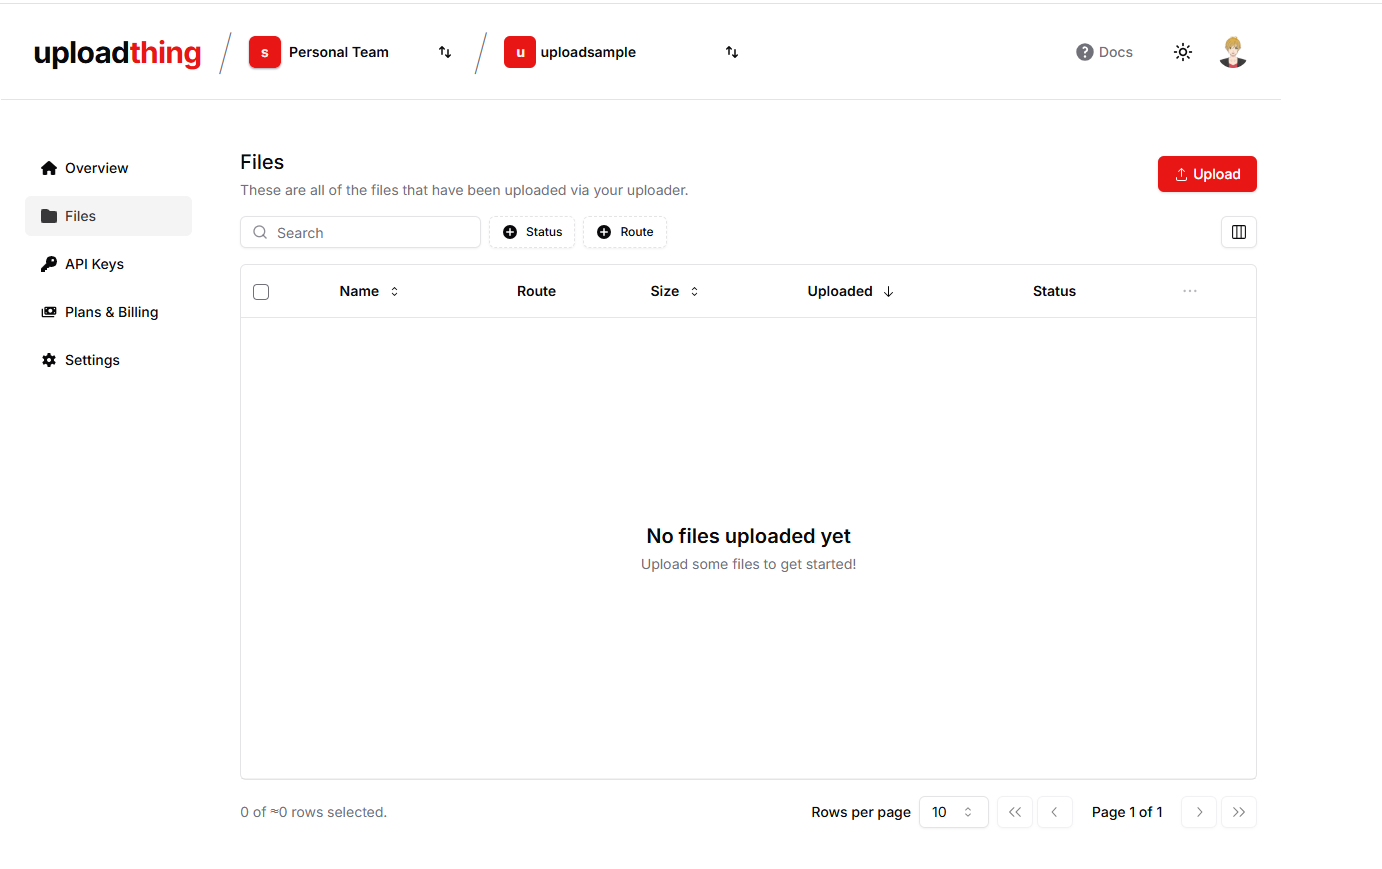Click the red uploadsample app icon
The width and height of the screenshot is (1382, 869).
click(x=520, y=52)
